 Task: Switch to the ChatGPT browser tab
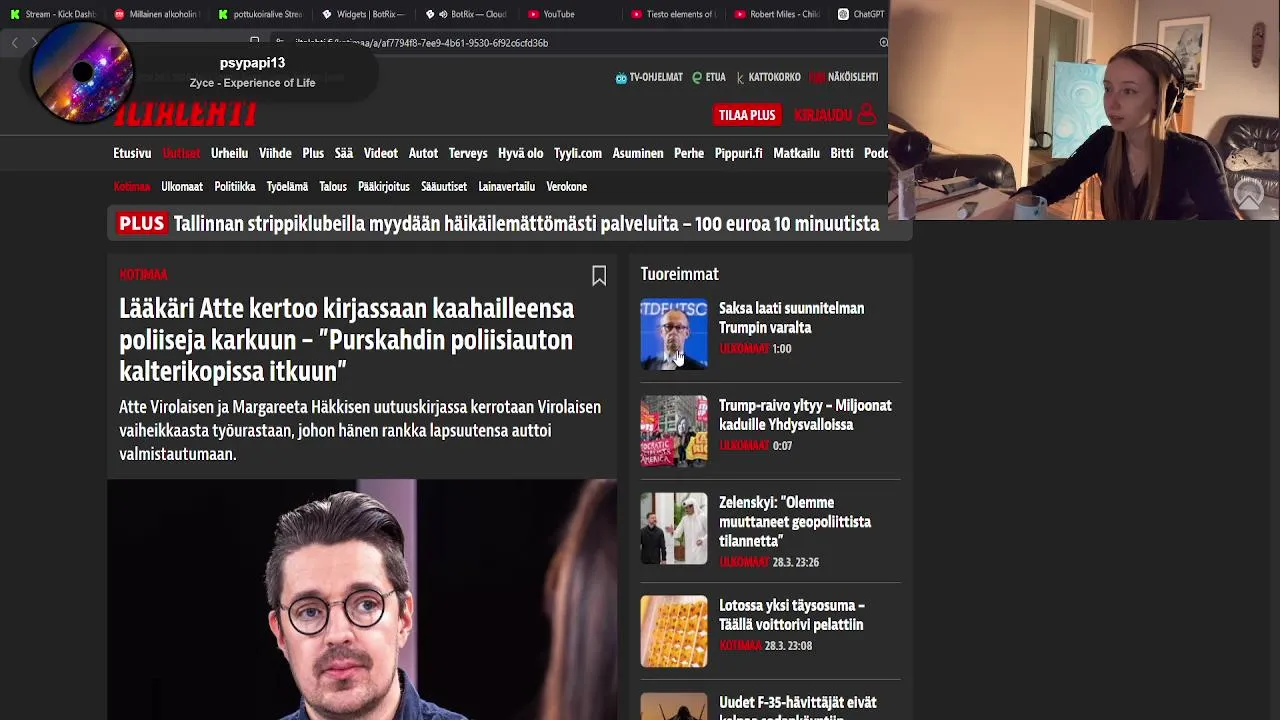coord(861,14)
